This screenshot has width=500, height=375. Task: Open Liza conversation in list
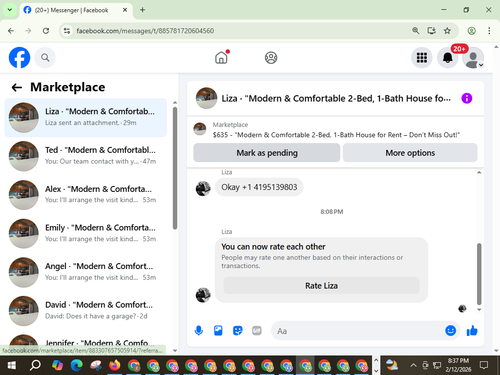pos(86,117)
